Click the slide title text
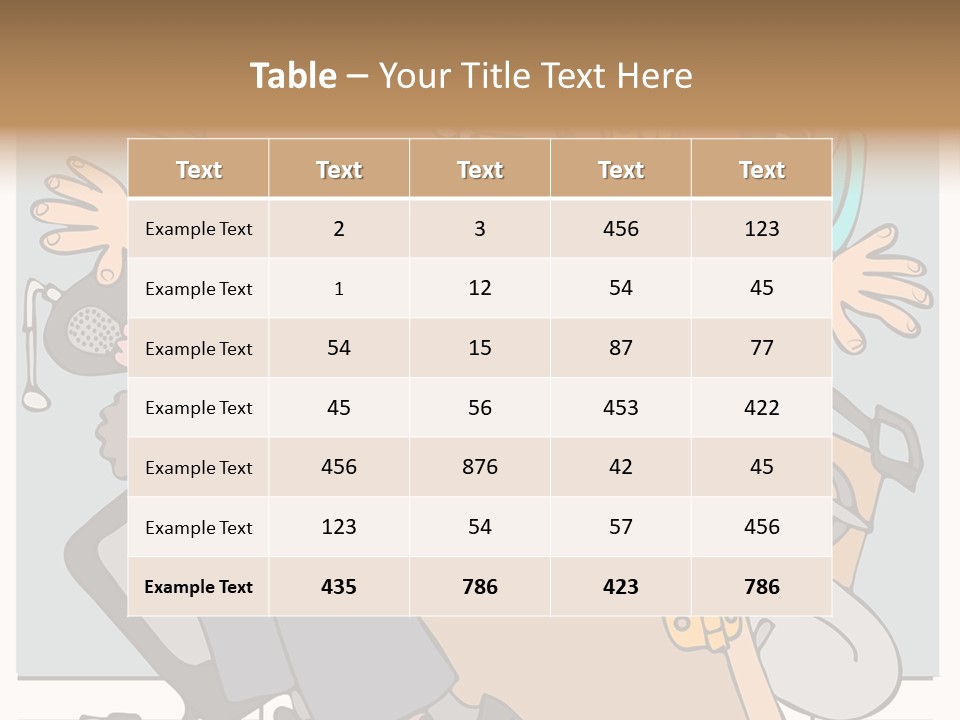Image resolution: width=960 pixels, height=720 pixels. 471,76
